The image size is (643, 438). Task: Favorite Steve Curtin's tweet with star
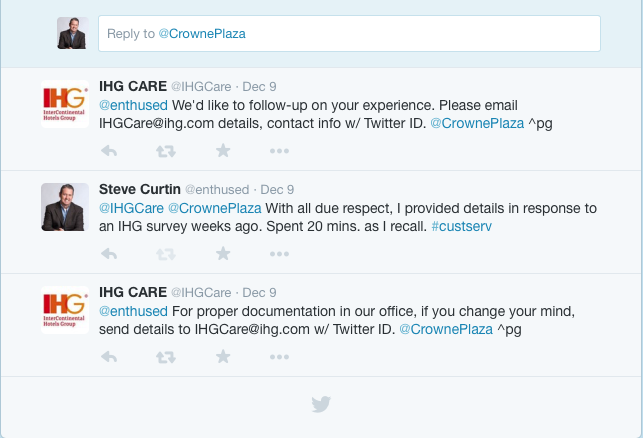(223, 253)
